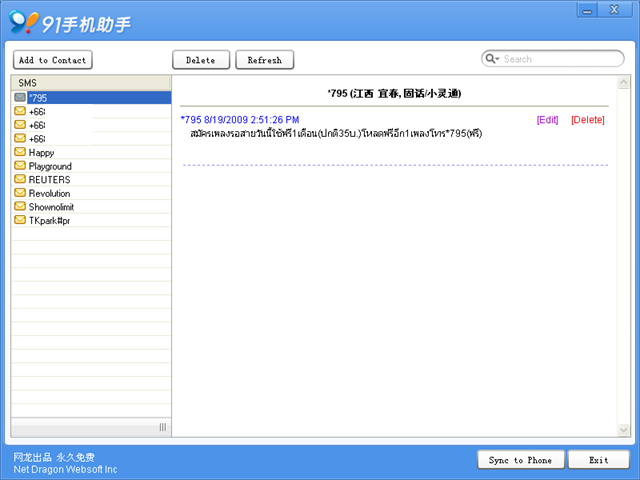Click scroll down arrow in message pane
640x480 pixels.
pos(623,429)
